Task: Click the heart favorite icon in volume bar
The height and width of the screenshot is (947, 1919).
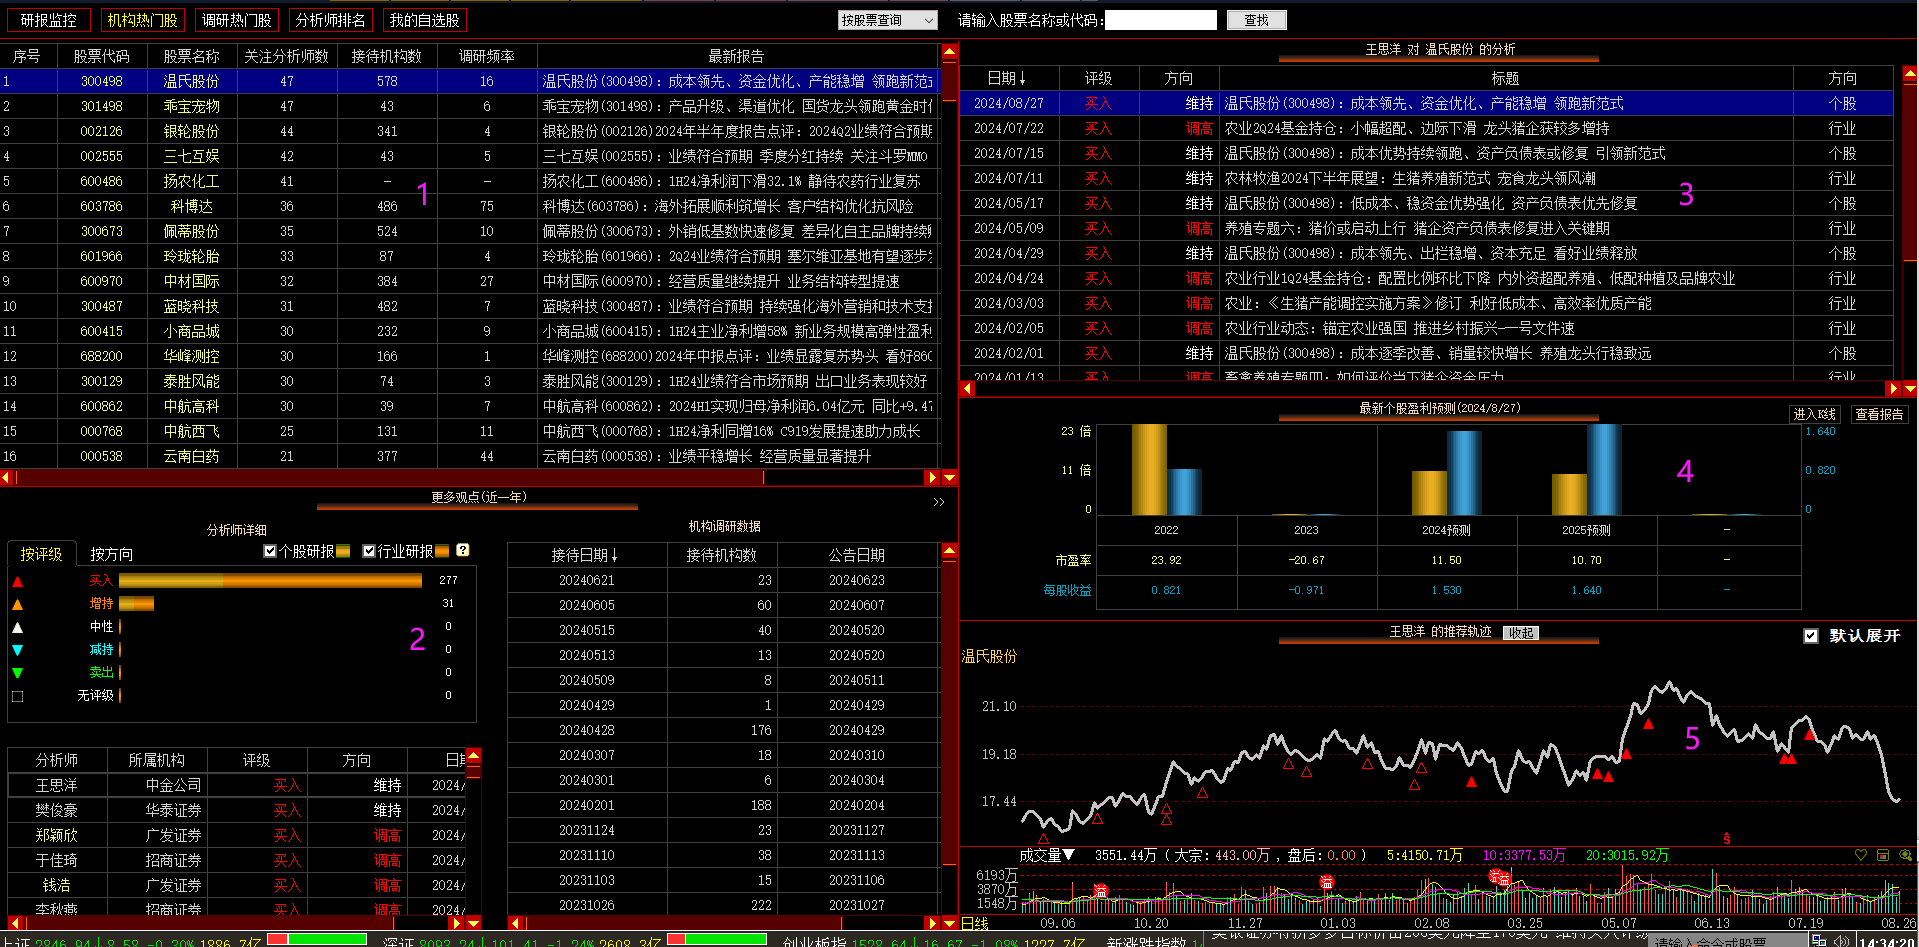Action: [x=1861, y=855]
